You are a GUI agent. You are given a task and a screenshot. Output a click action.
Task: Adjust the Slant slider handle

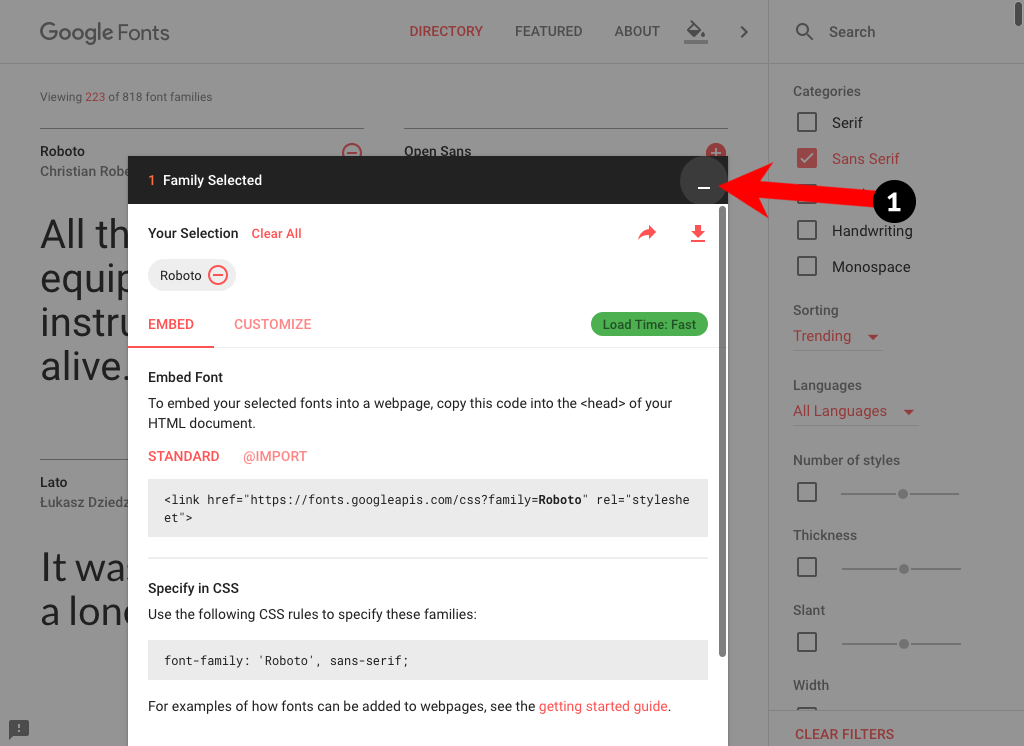click(904, 644)
